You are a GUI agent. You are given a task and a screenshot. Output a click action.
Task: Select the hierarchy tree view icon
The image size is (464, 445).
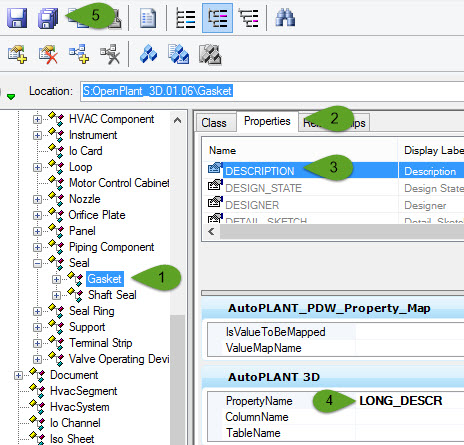(248, 18)
